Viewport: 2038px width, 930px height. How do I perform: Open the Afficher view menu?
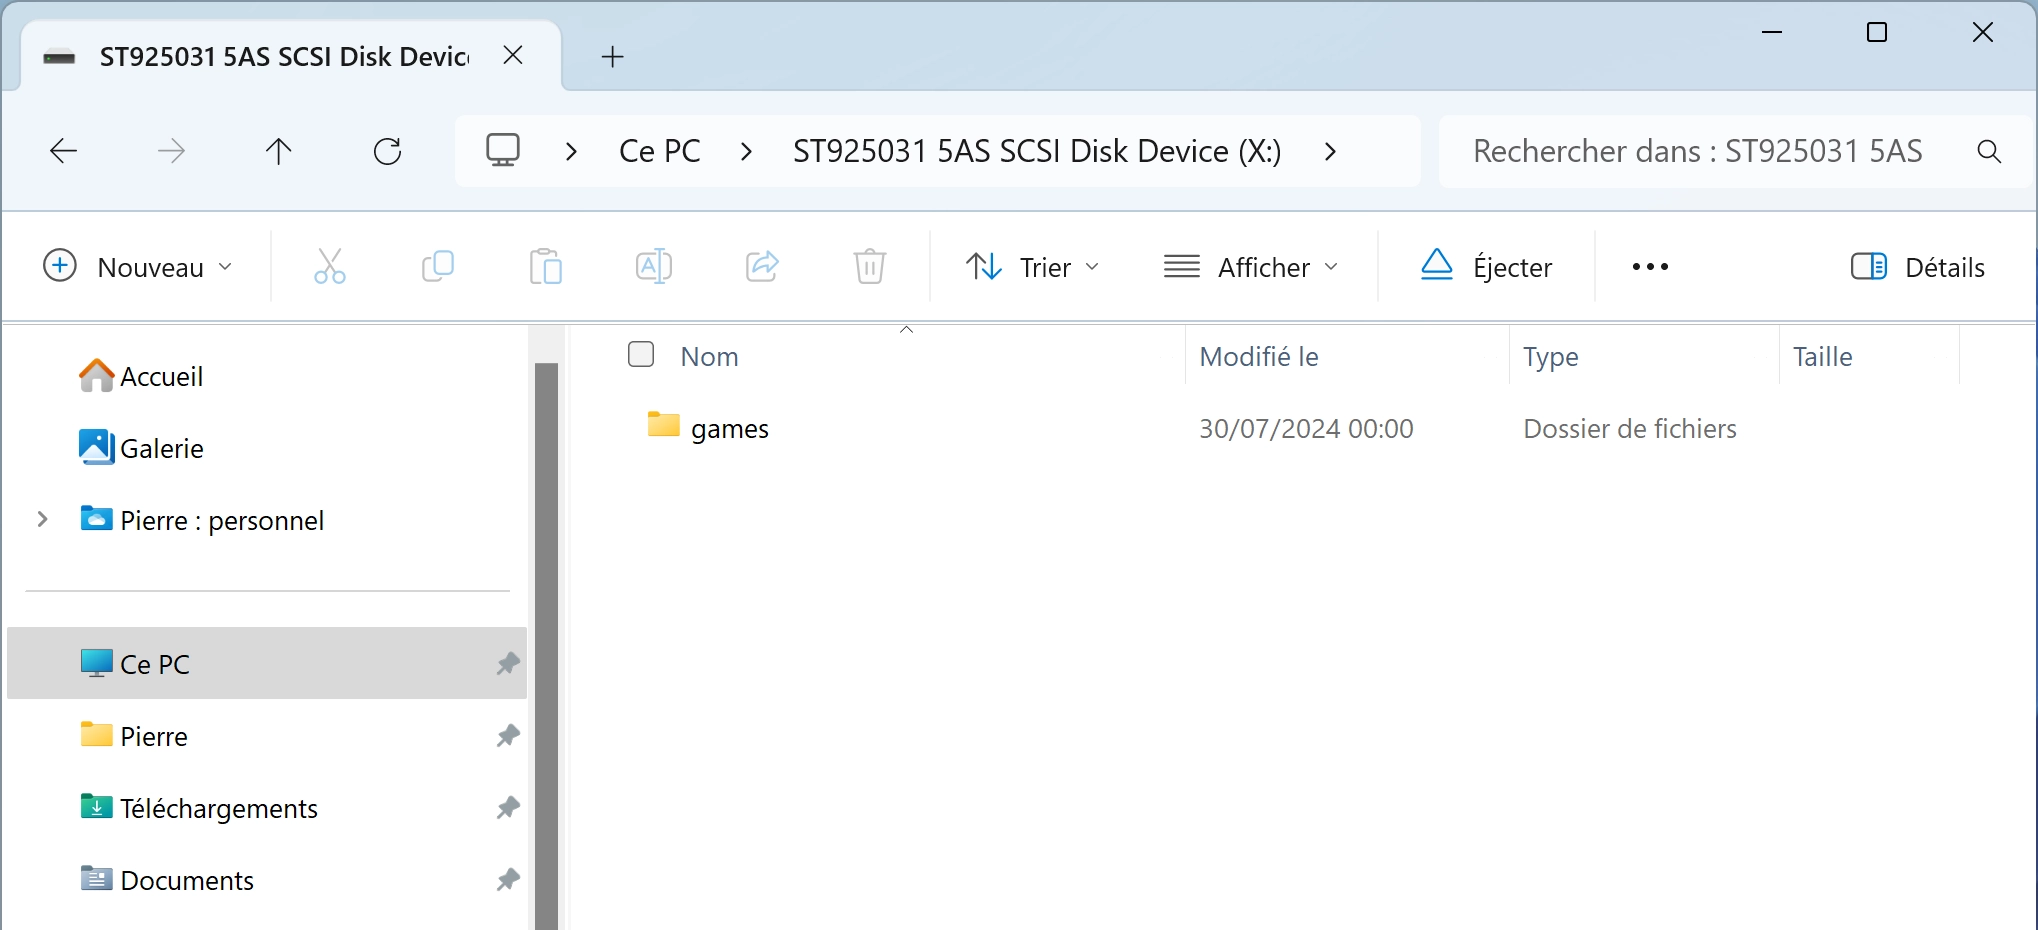point(1250,267)
